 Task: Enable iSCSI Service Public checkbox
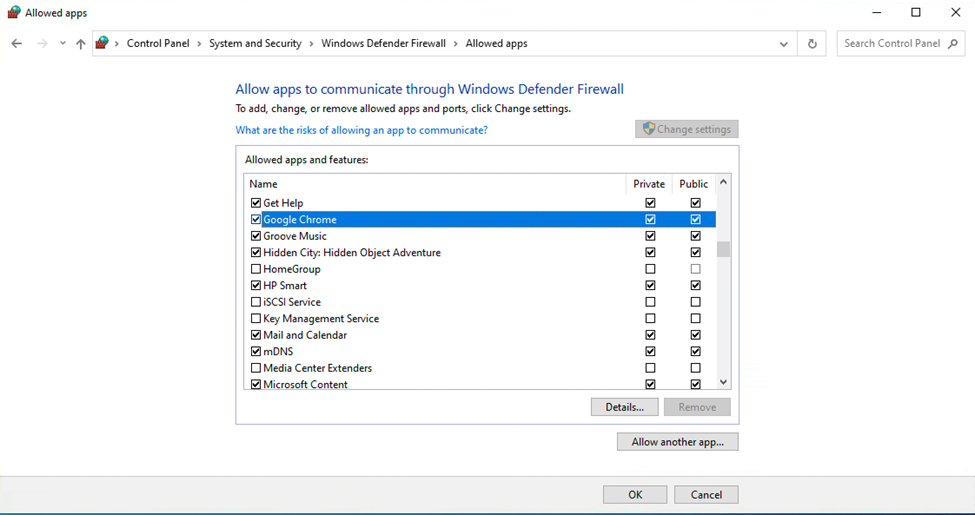(x=695, y=302)
